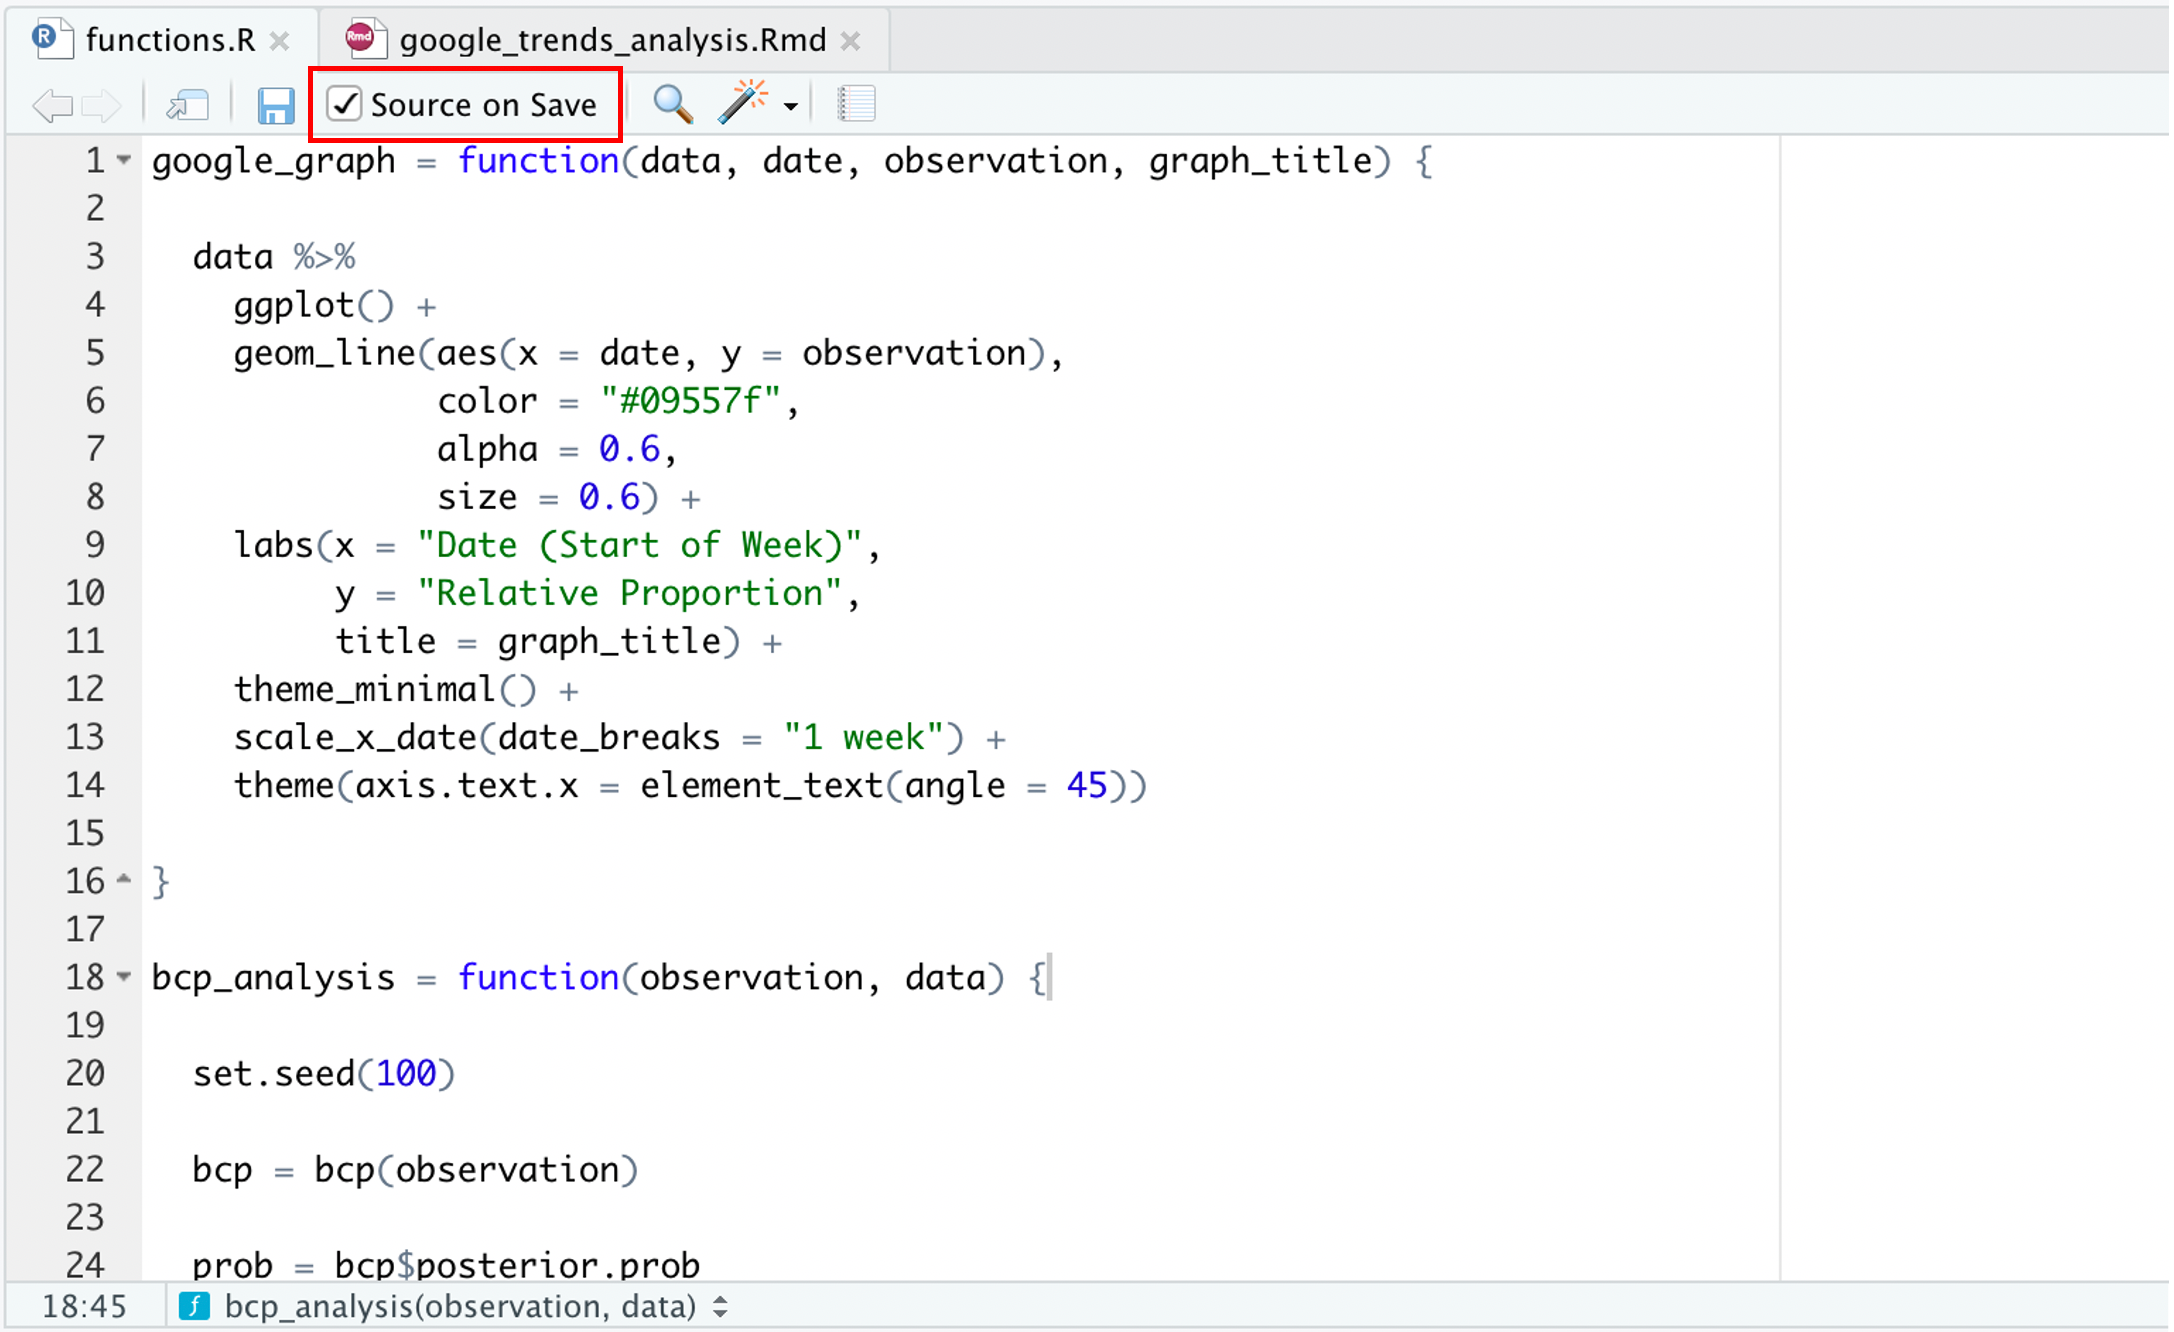Viewport: 2174px width, 1332px height.
Task: Collapse the google_graph function fold at line 1
Action: pos(124,160)
